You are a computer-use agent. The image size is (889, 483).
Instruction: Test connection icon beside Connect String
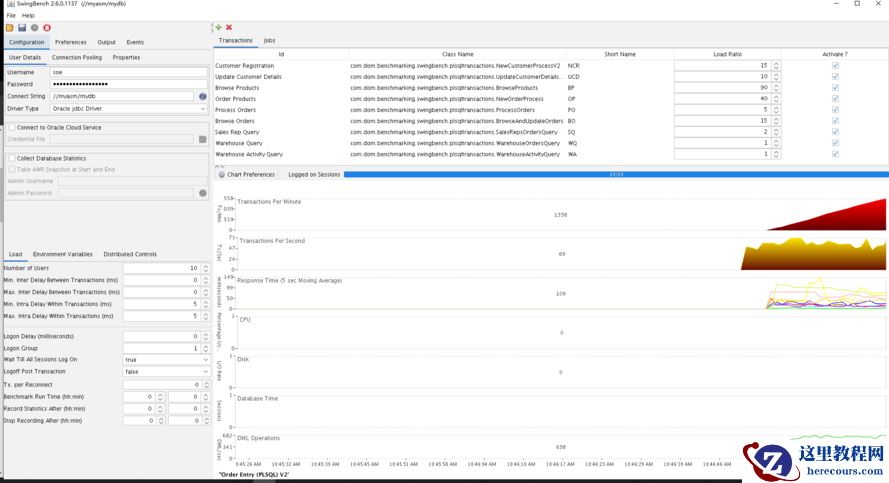pos(202,97)
